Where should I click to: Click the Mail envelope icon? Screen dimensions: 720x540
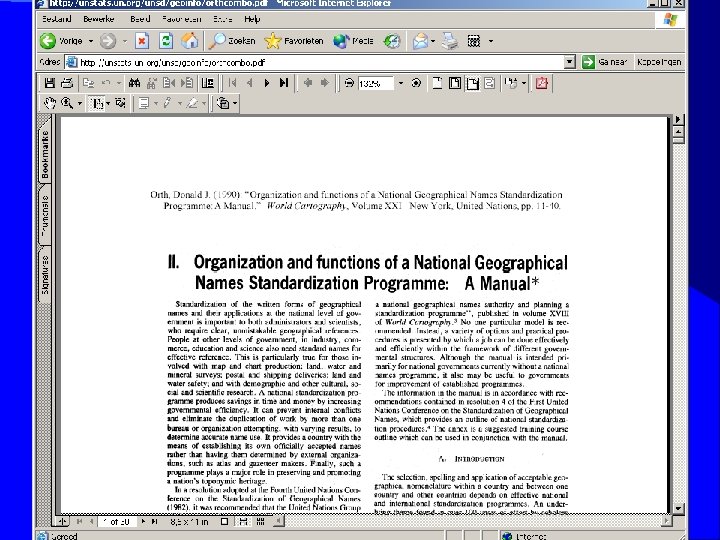[420, 41]
